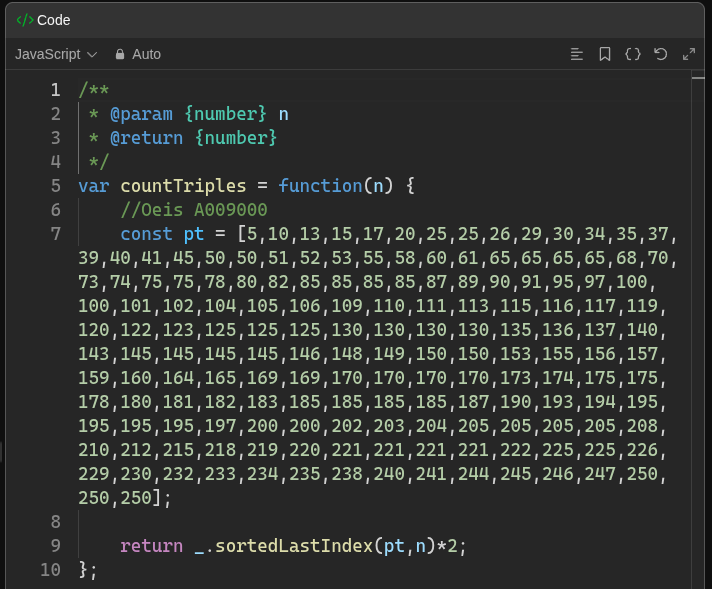
Task: Click the lock icon beside Auto
Action: point(120,54)
